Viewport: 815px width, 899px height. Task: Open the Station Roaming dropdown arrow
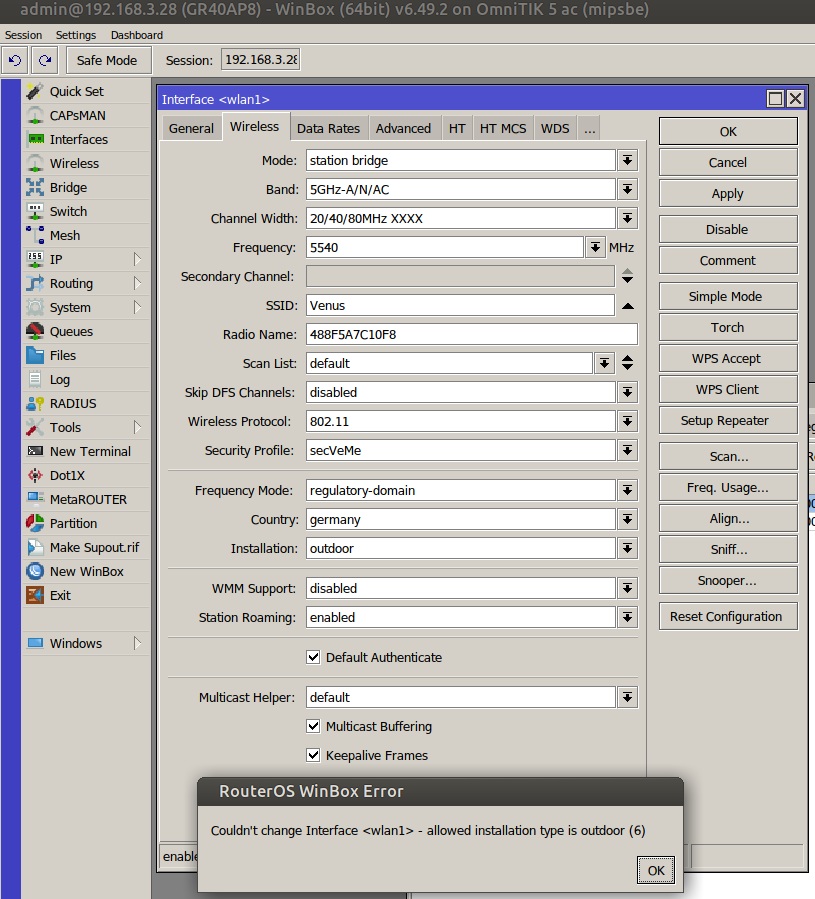627,617
